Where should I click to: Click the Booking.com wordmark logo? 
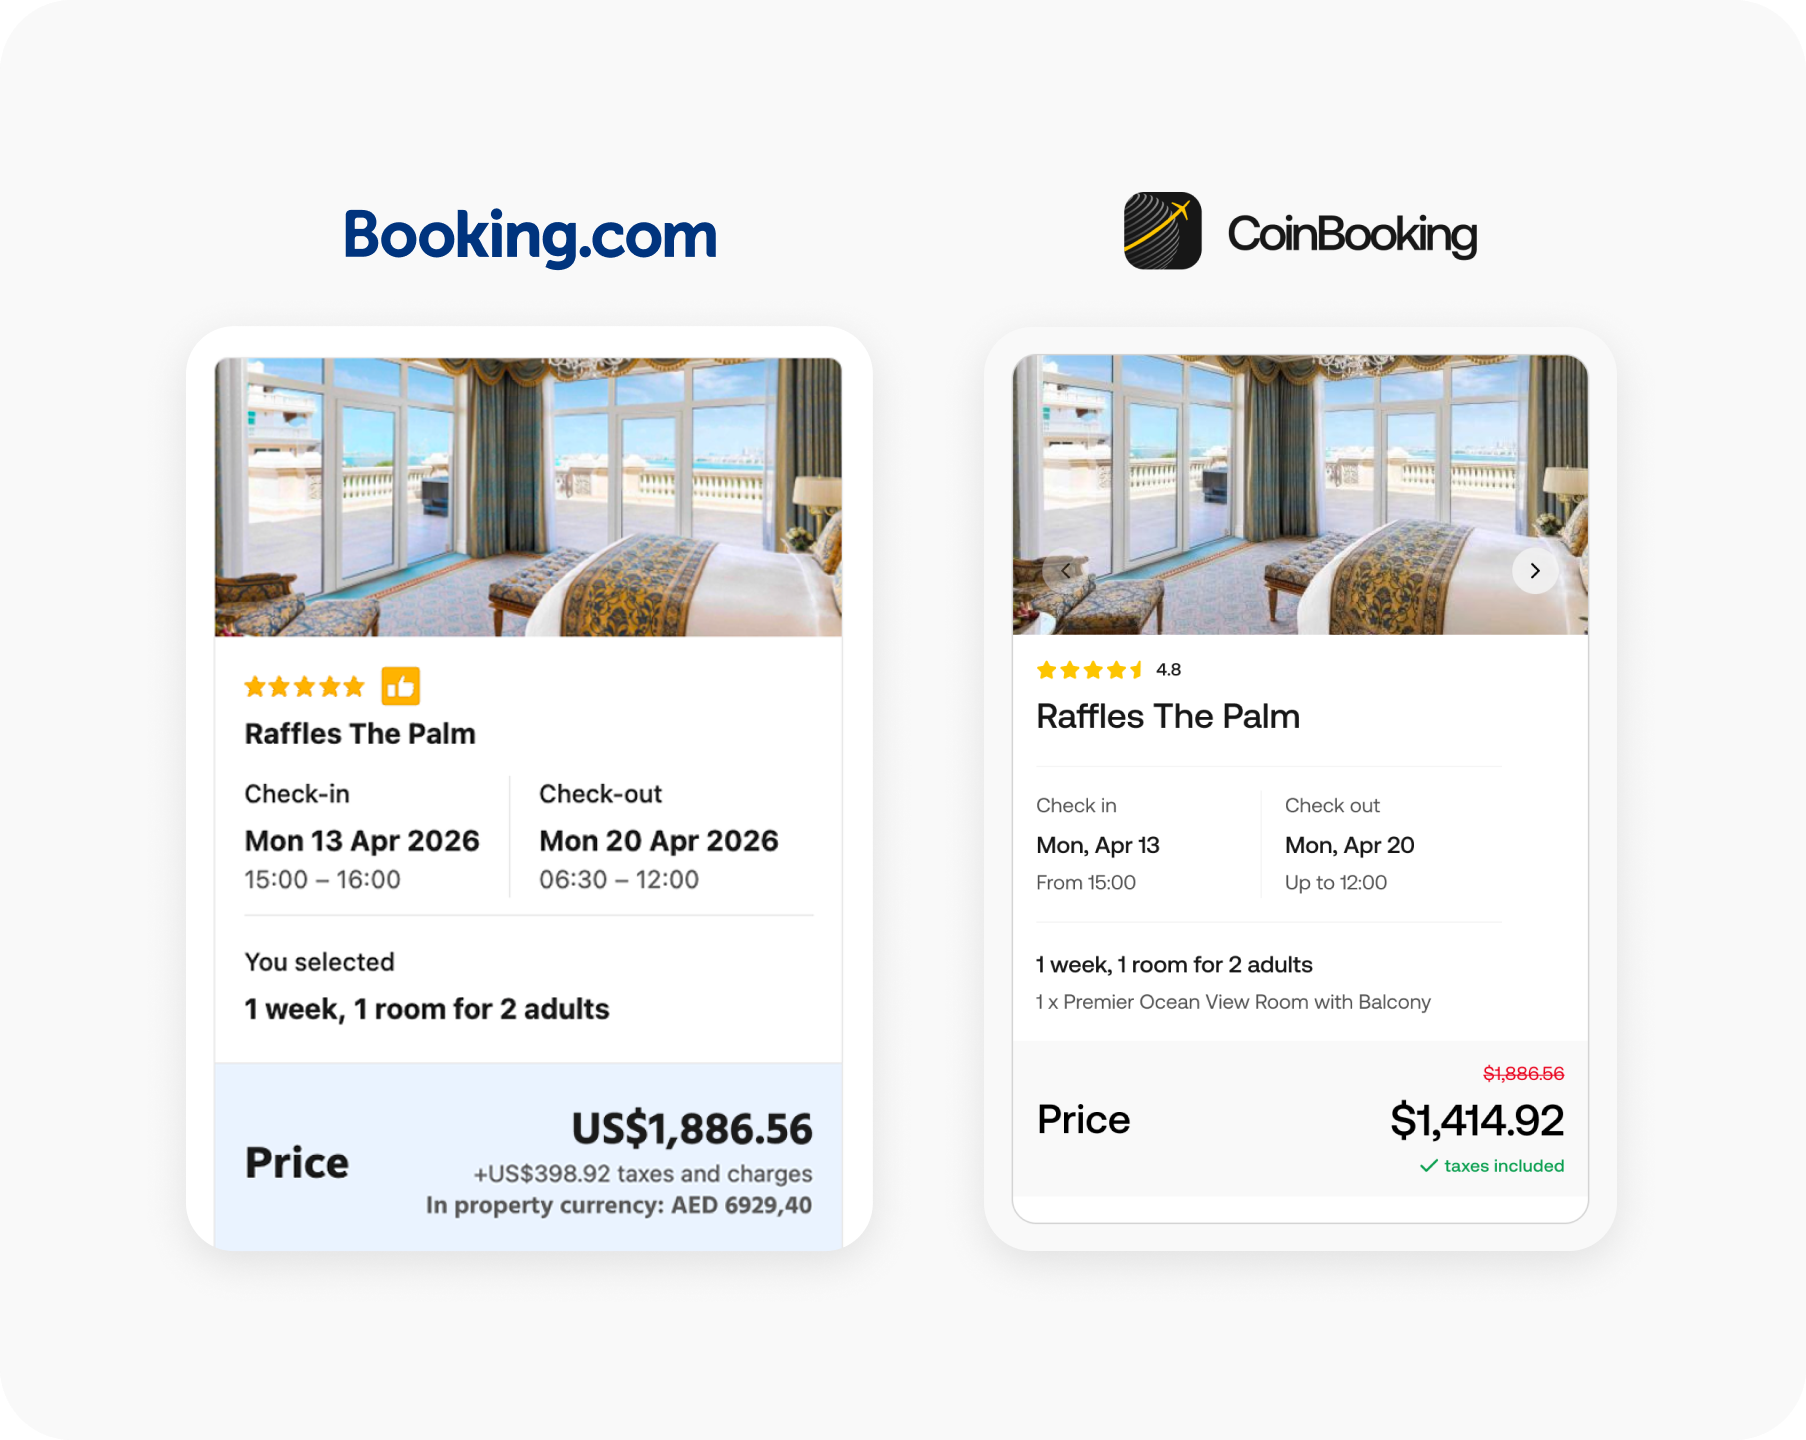pos(529,236)
